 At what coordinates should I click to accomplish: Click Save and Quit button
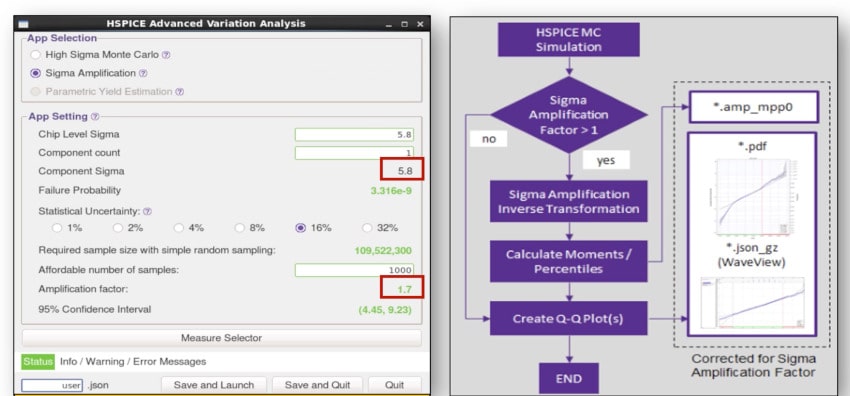317,385
